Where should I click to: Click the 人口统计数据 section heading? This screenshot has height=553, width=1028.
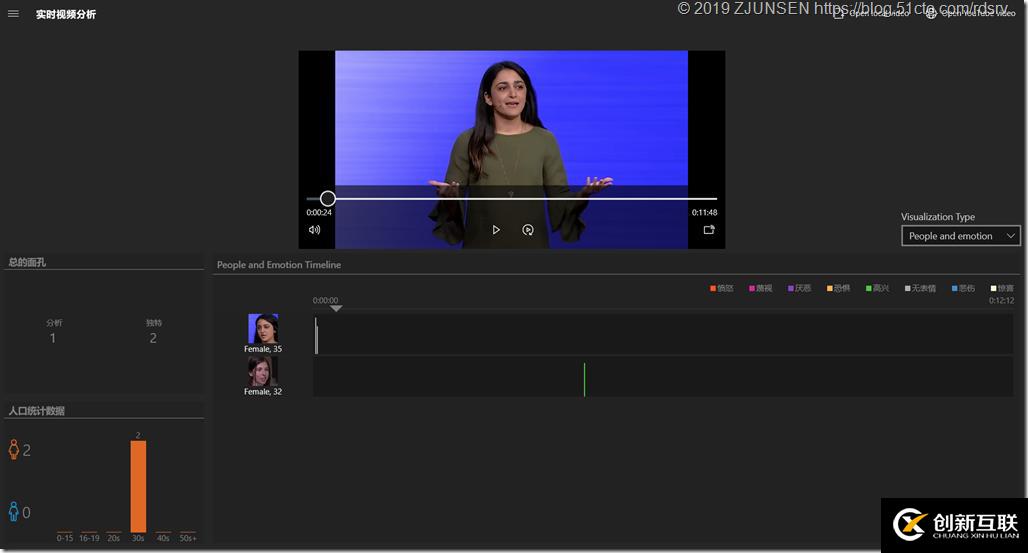tap(36, 411)
